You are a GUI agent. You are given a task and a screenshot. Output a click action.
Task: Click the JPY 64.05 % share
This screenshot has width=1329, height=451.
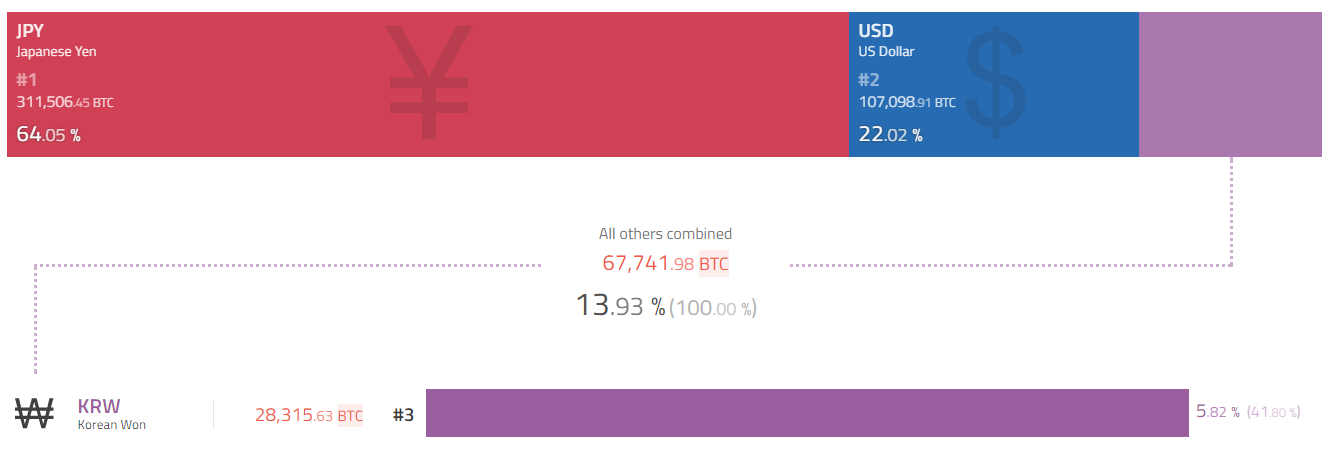tap(48, 134)
